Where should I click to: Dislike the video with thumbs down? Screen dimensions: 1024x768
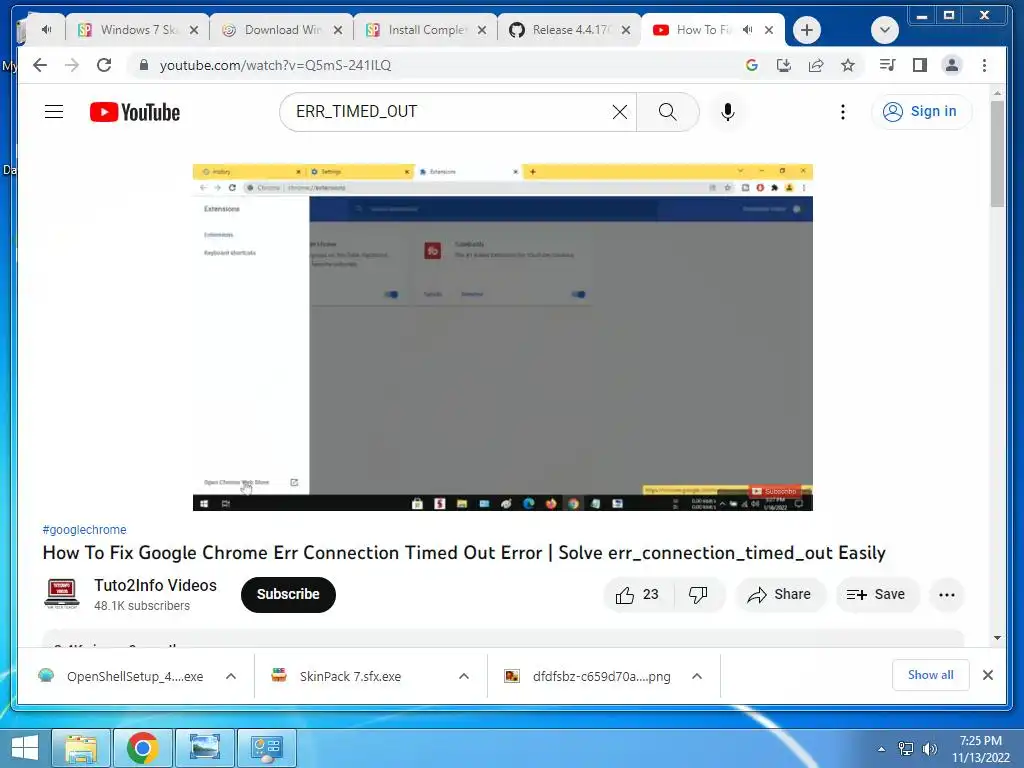click(698, 595)
